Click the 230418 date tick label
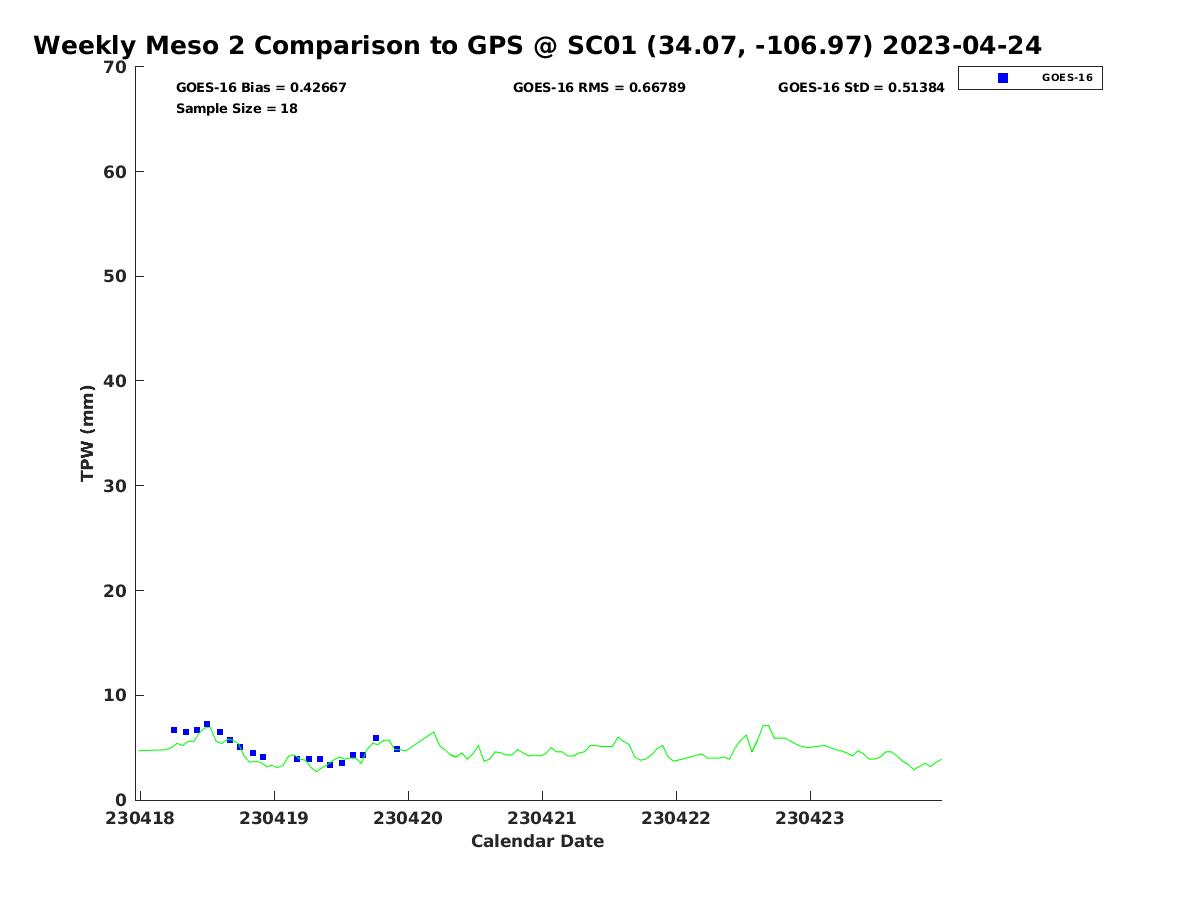 coord(141,818)
